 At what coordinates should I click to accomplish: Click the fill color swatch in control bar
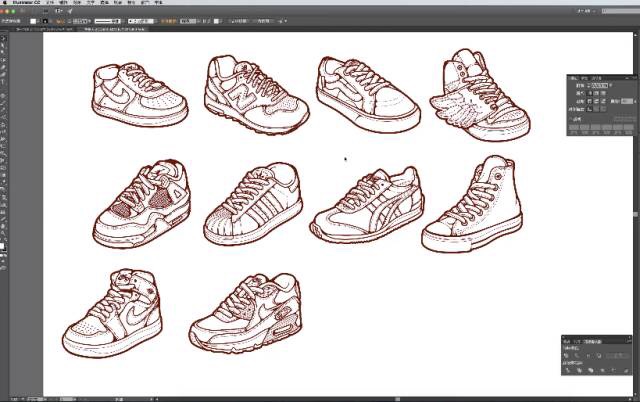coord(33,21)
